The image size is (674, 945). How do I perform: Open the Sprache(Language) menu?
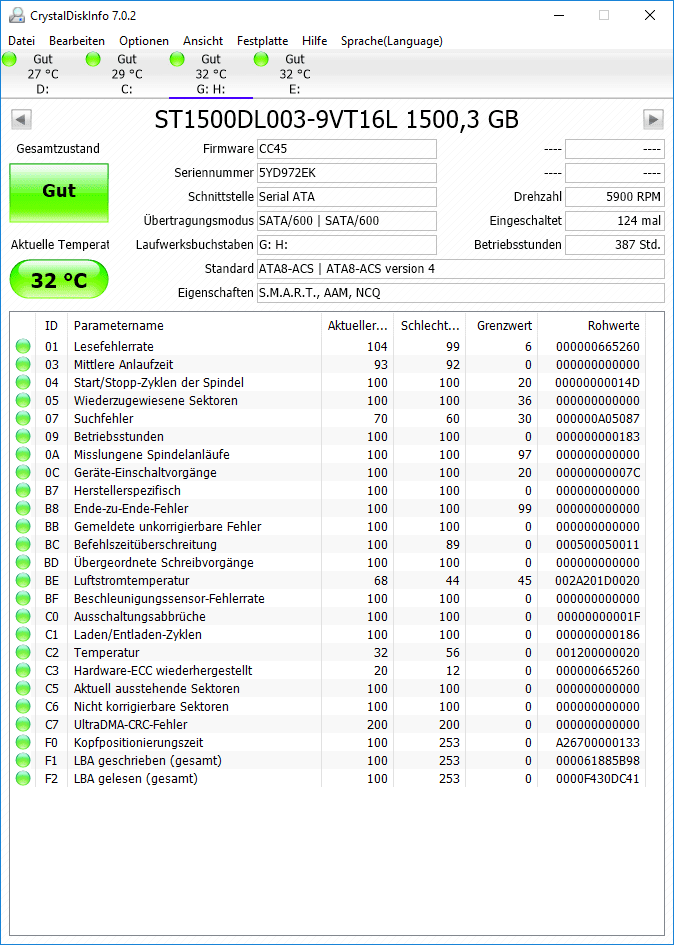392,41
